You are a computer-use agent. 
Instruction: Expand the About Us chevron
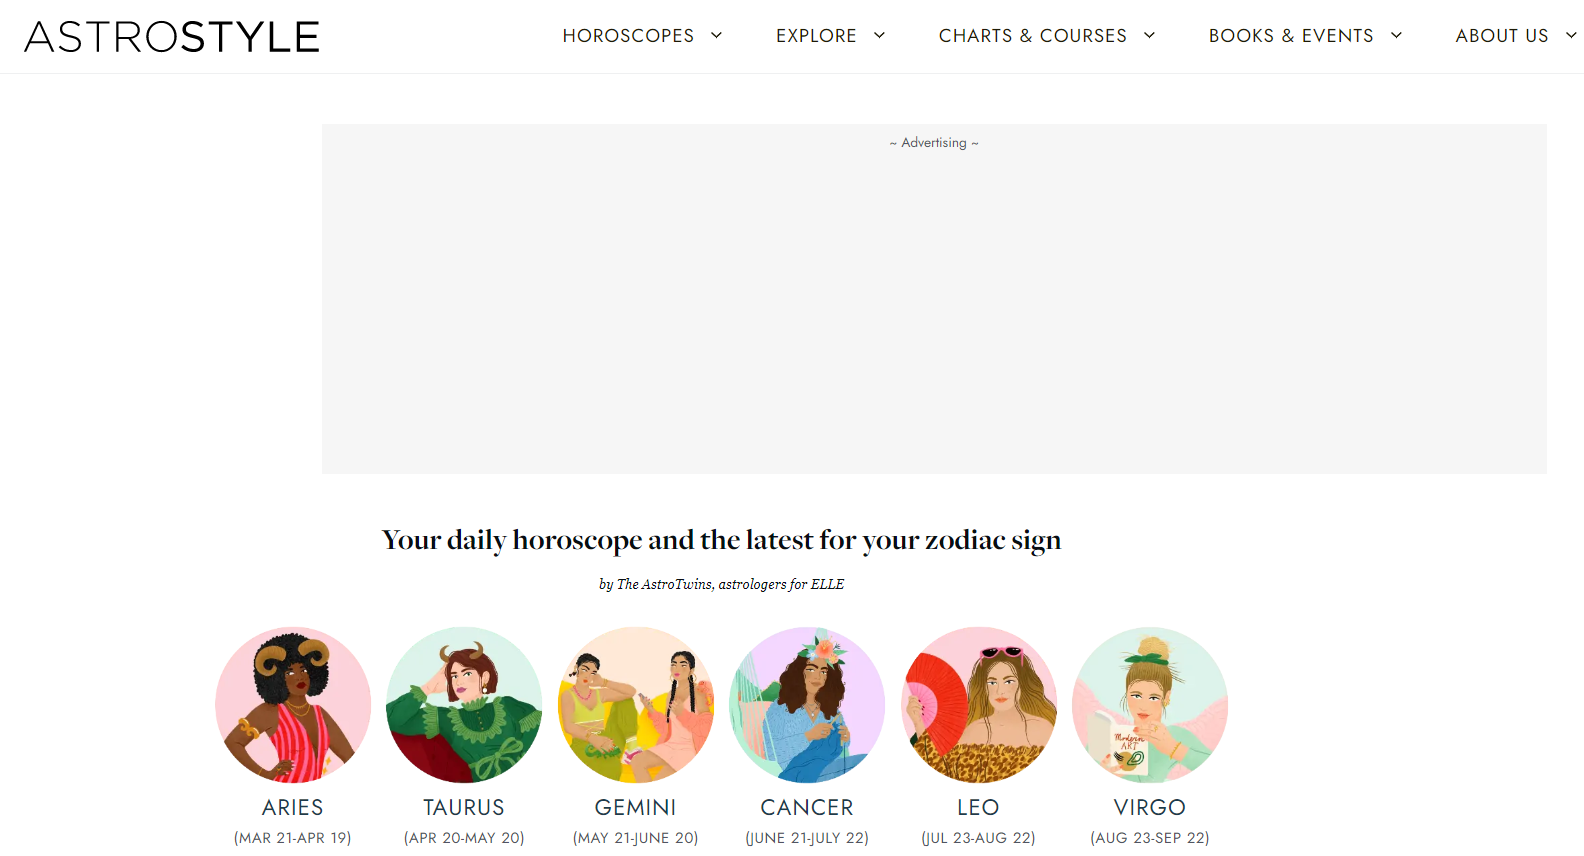coord(1571,35)
